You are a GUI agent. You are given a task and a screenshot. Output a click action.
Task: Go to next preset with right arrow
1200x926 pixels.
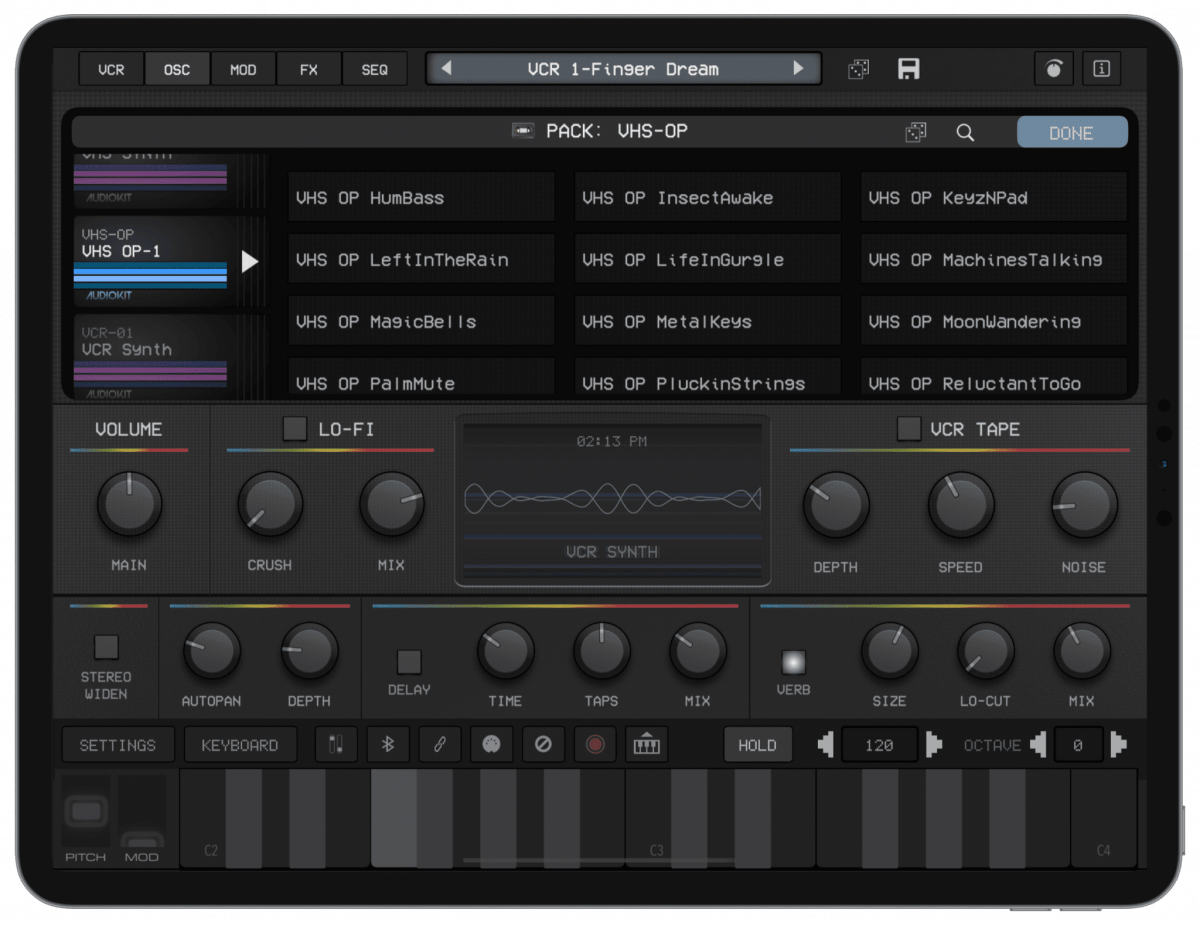[798, 69]
